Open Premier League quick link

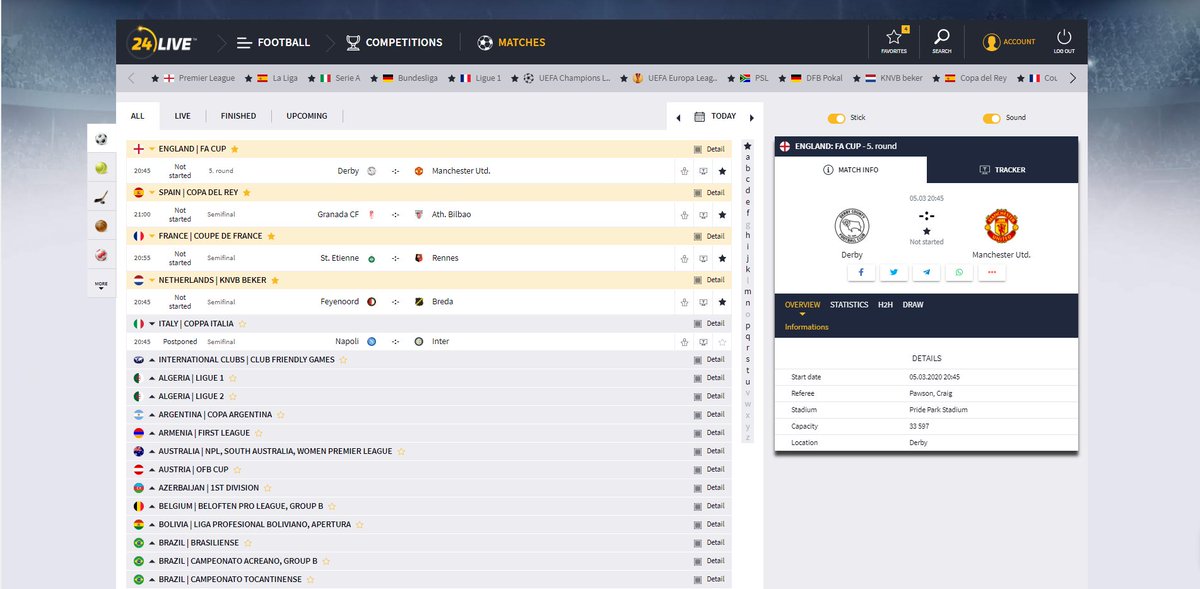(x=199, y=78)
